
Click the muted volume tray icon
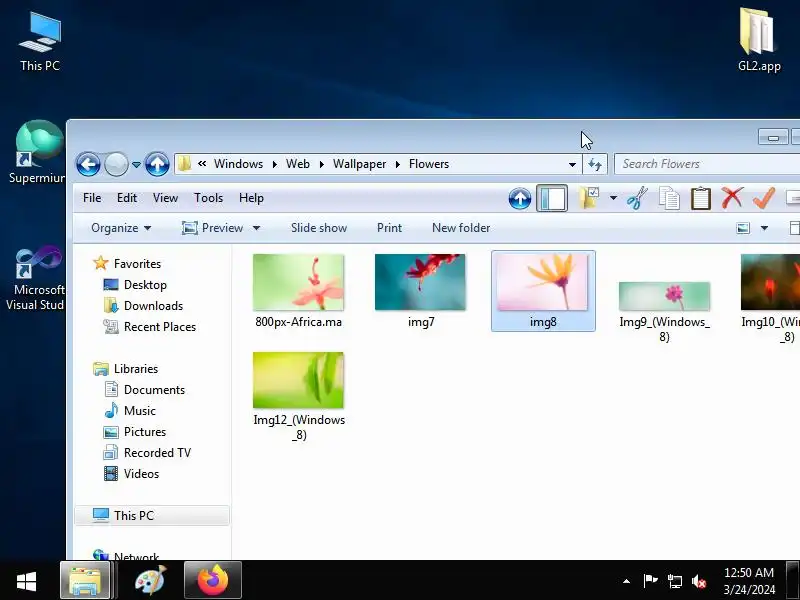tap(699, 581)
